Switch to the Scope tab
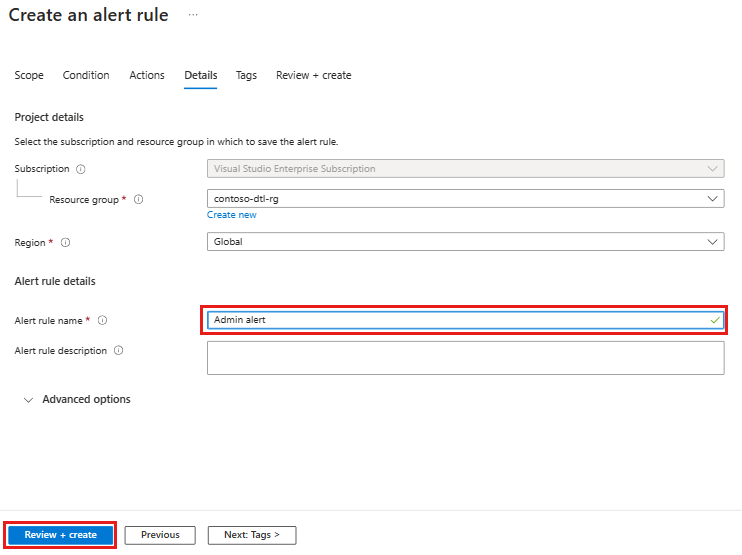 (29, 75)
